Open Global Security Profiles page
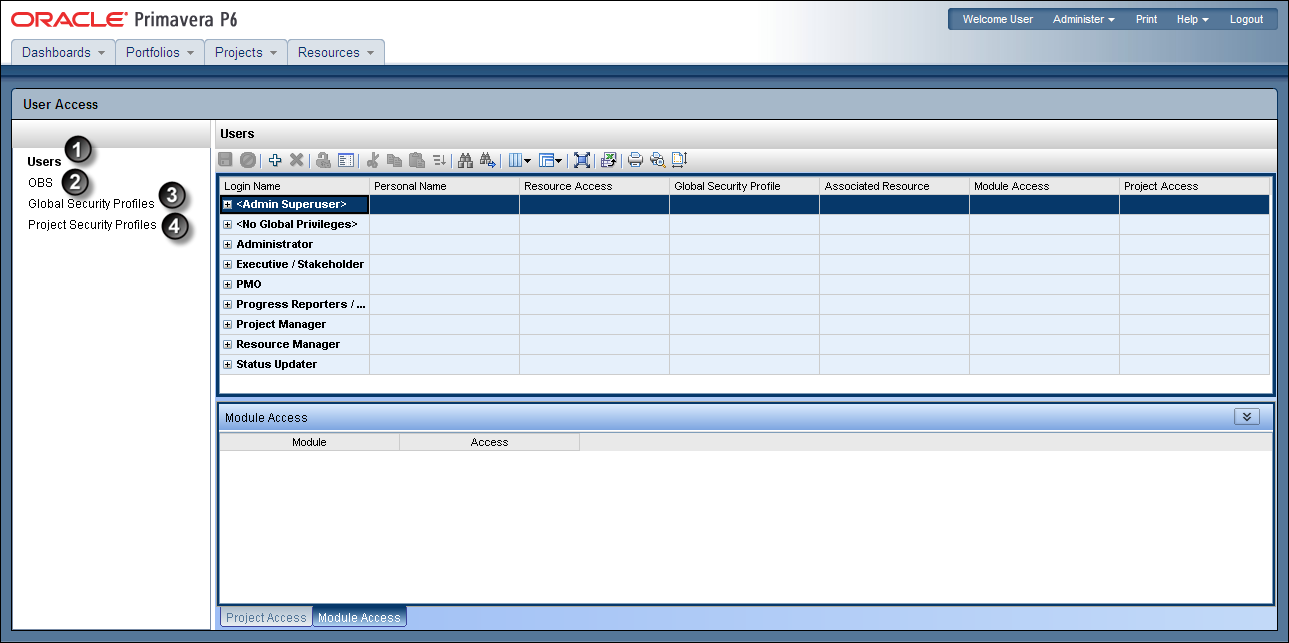1289x643 pixels. point(91,204)
